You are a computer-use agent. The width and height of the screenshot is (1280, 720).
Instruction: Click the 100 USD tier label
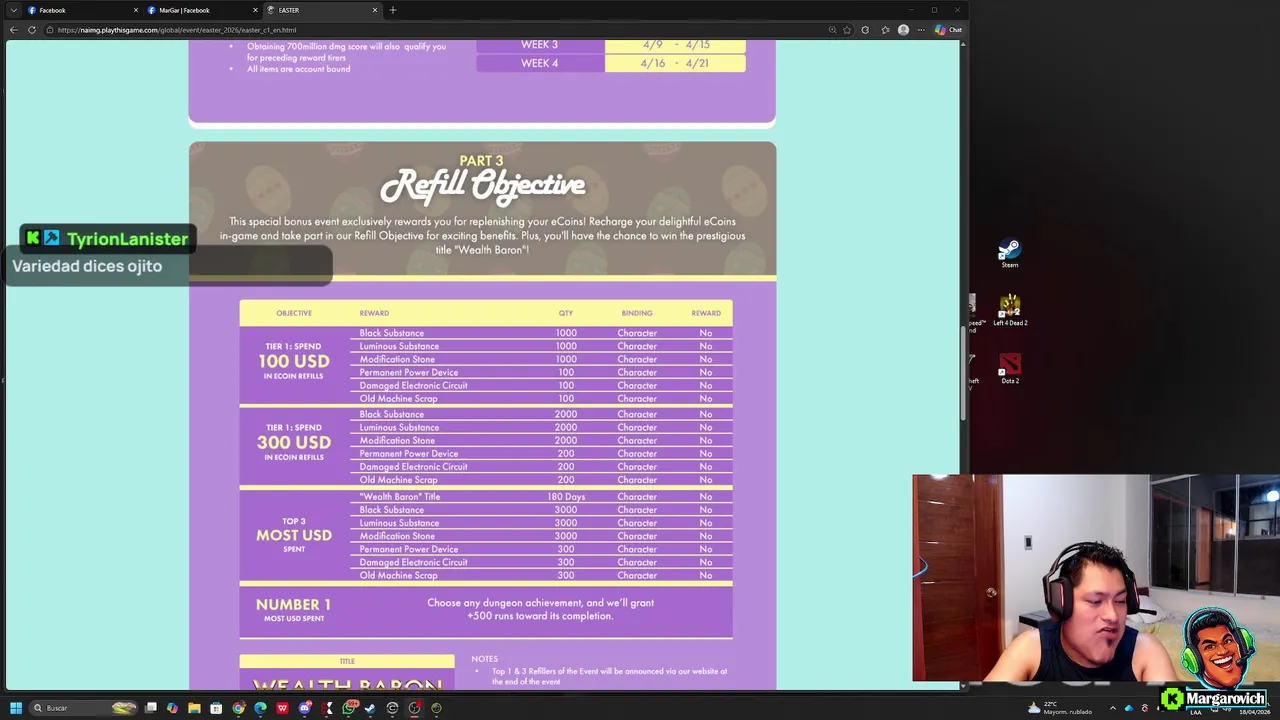pos(294,361)
